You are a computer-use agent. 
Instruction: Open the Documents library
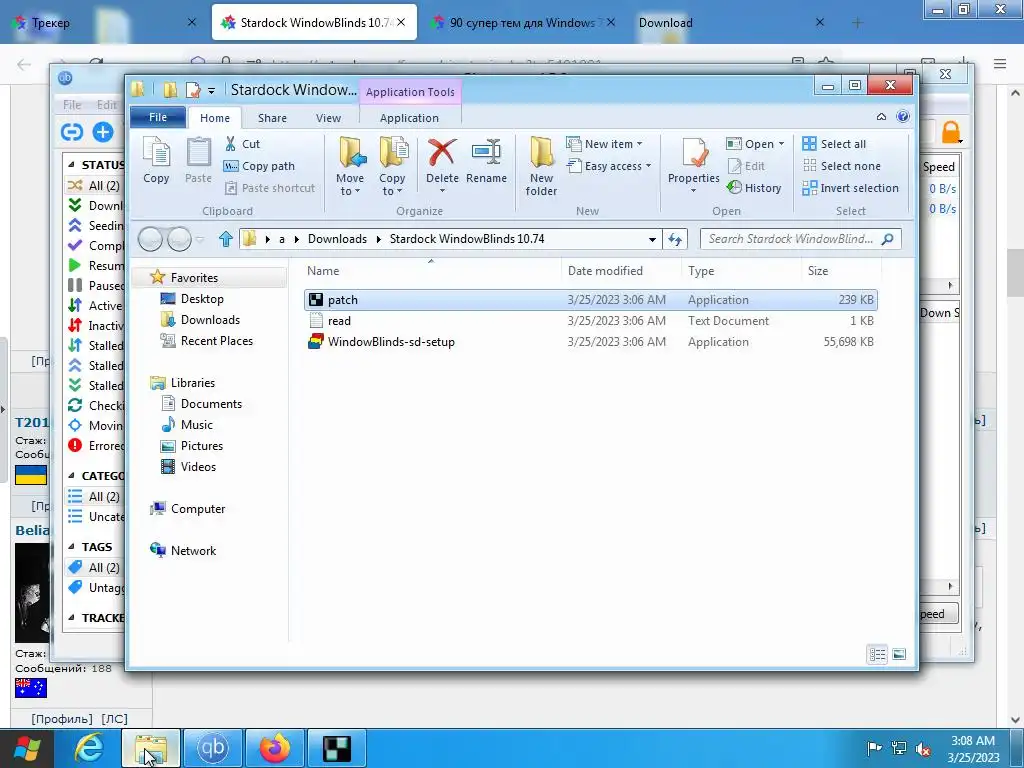(x=201, y=404)
